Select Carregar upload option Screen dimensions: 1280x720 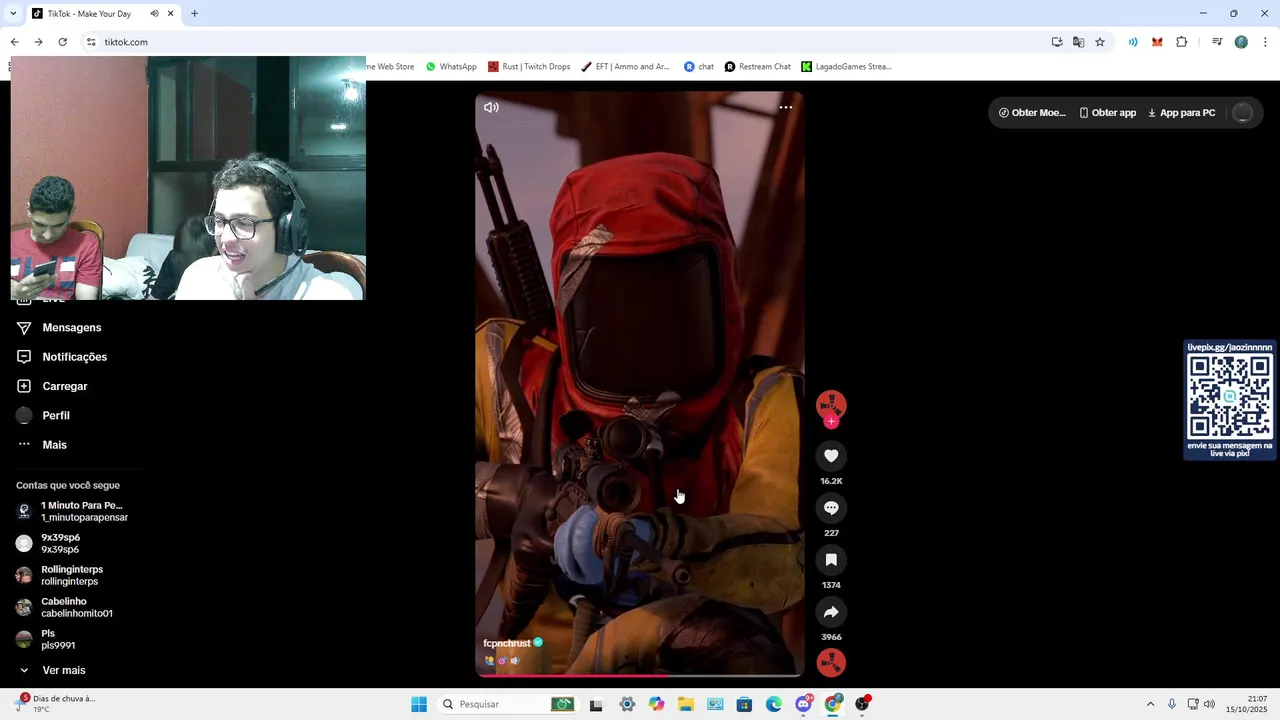pyautogui.click(x=64, y=386)
